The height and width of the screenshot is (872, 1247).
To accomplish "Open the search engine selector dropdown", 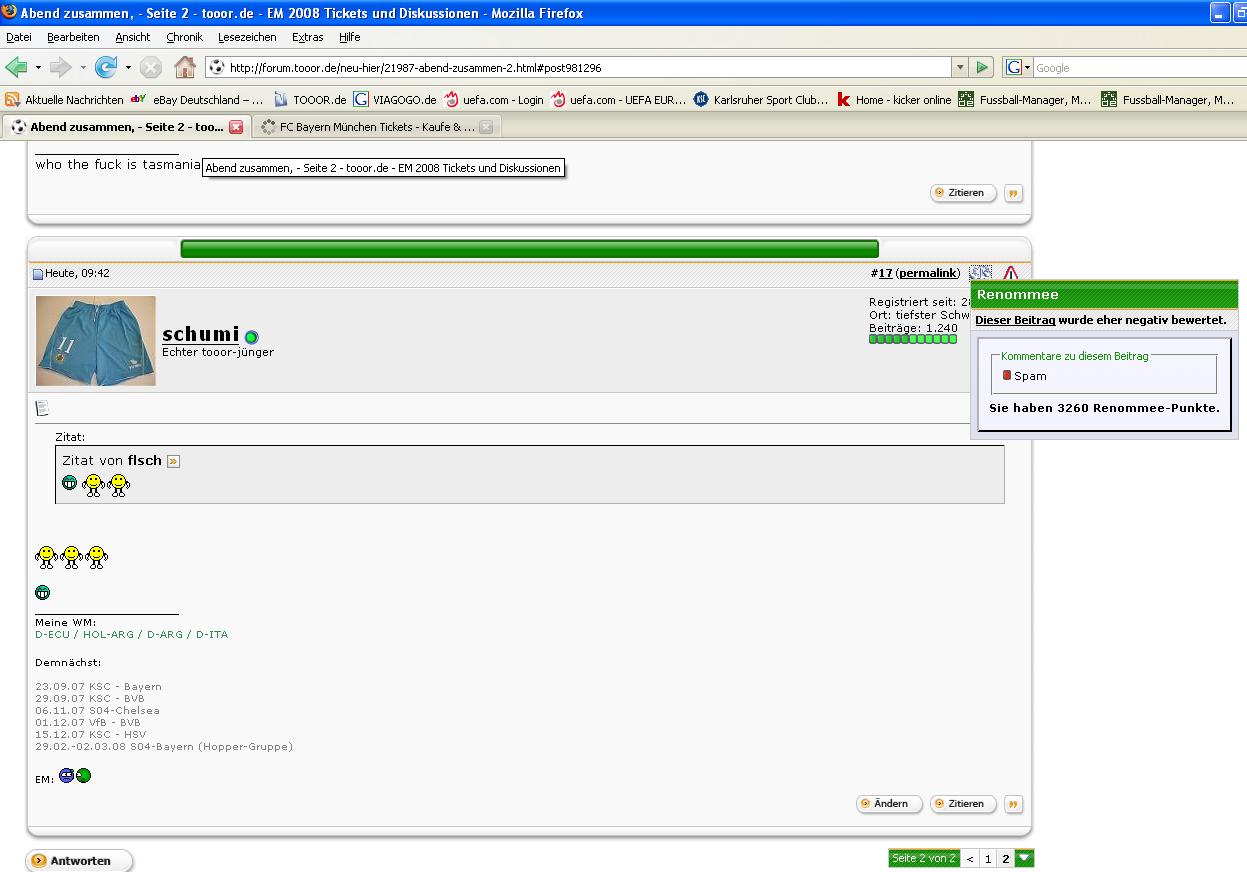I will 1018,67.
